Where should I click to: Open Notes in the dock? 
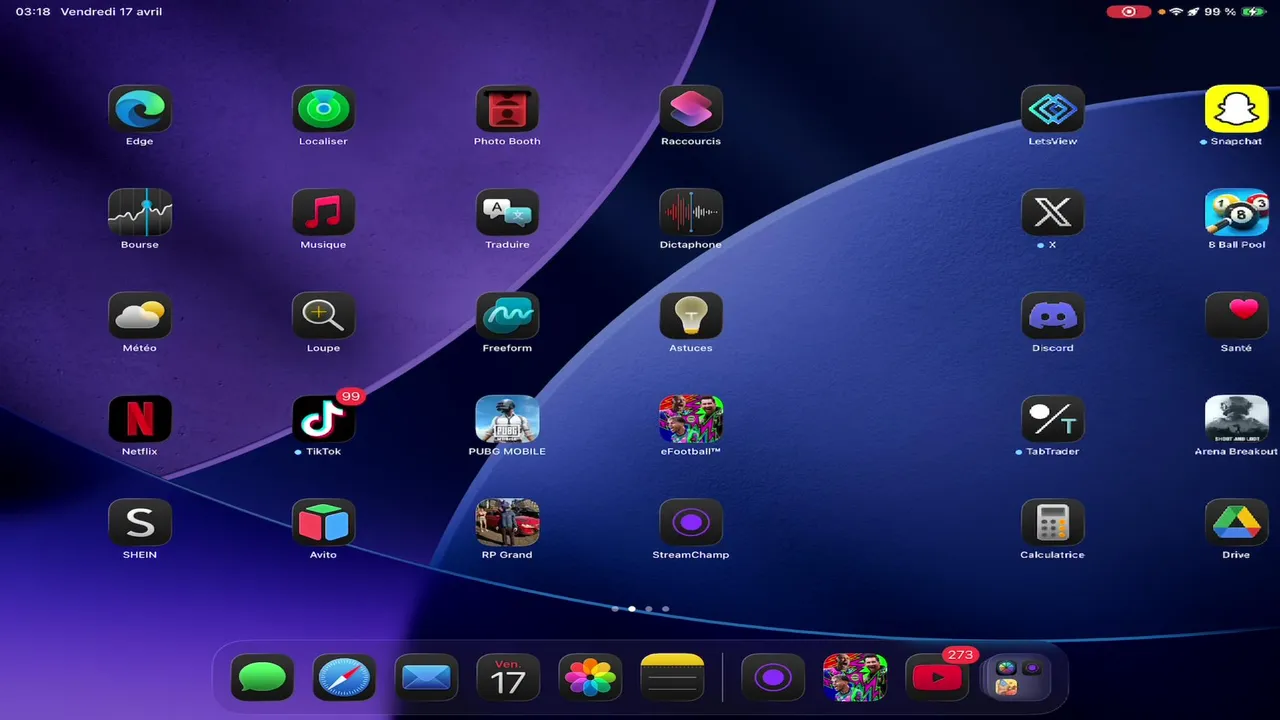pyautogui.click(x=672, y=678)
